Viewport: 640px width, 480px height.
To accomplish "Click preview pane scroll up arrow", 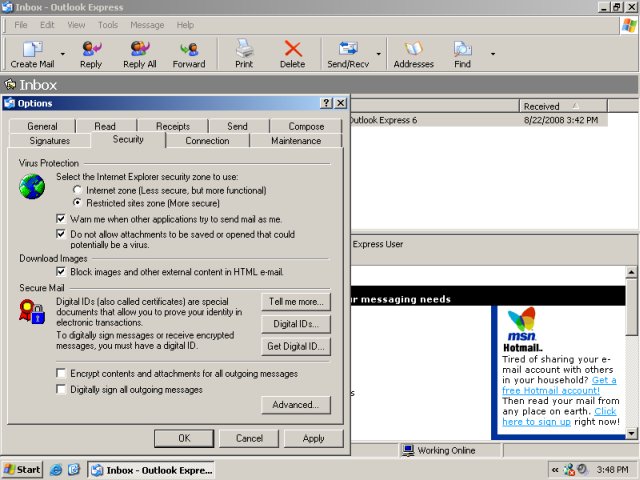I will tap(631, 272).
